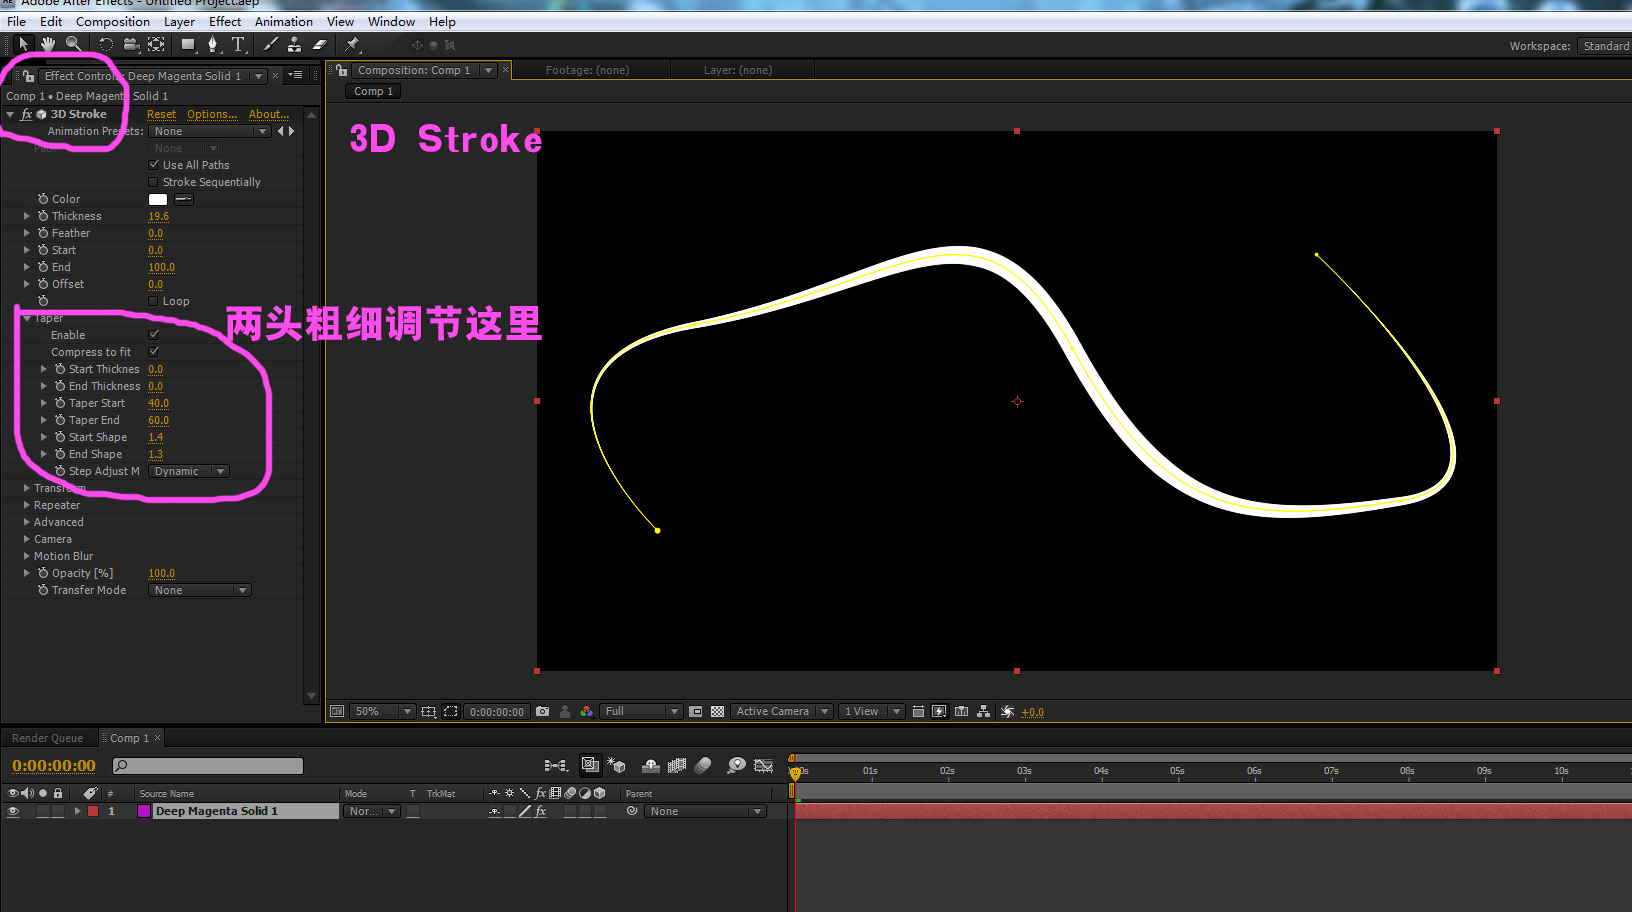Take a snapshot with camera icon
Viewport: 1632px width, 912px height.
coord(542,712)
